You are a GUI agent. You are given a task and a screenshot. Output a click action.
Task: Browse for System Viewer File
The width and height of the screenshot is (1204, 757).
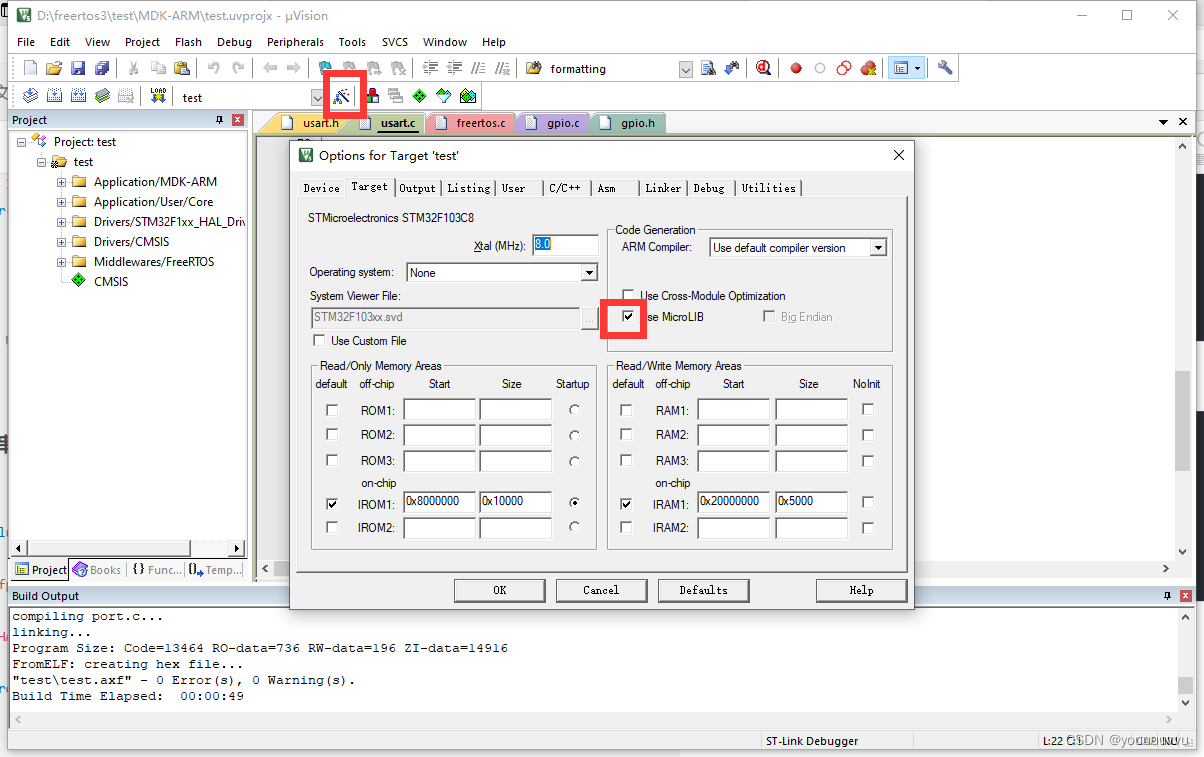589,318
